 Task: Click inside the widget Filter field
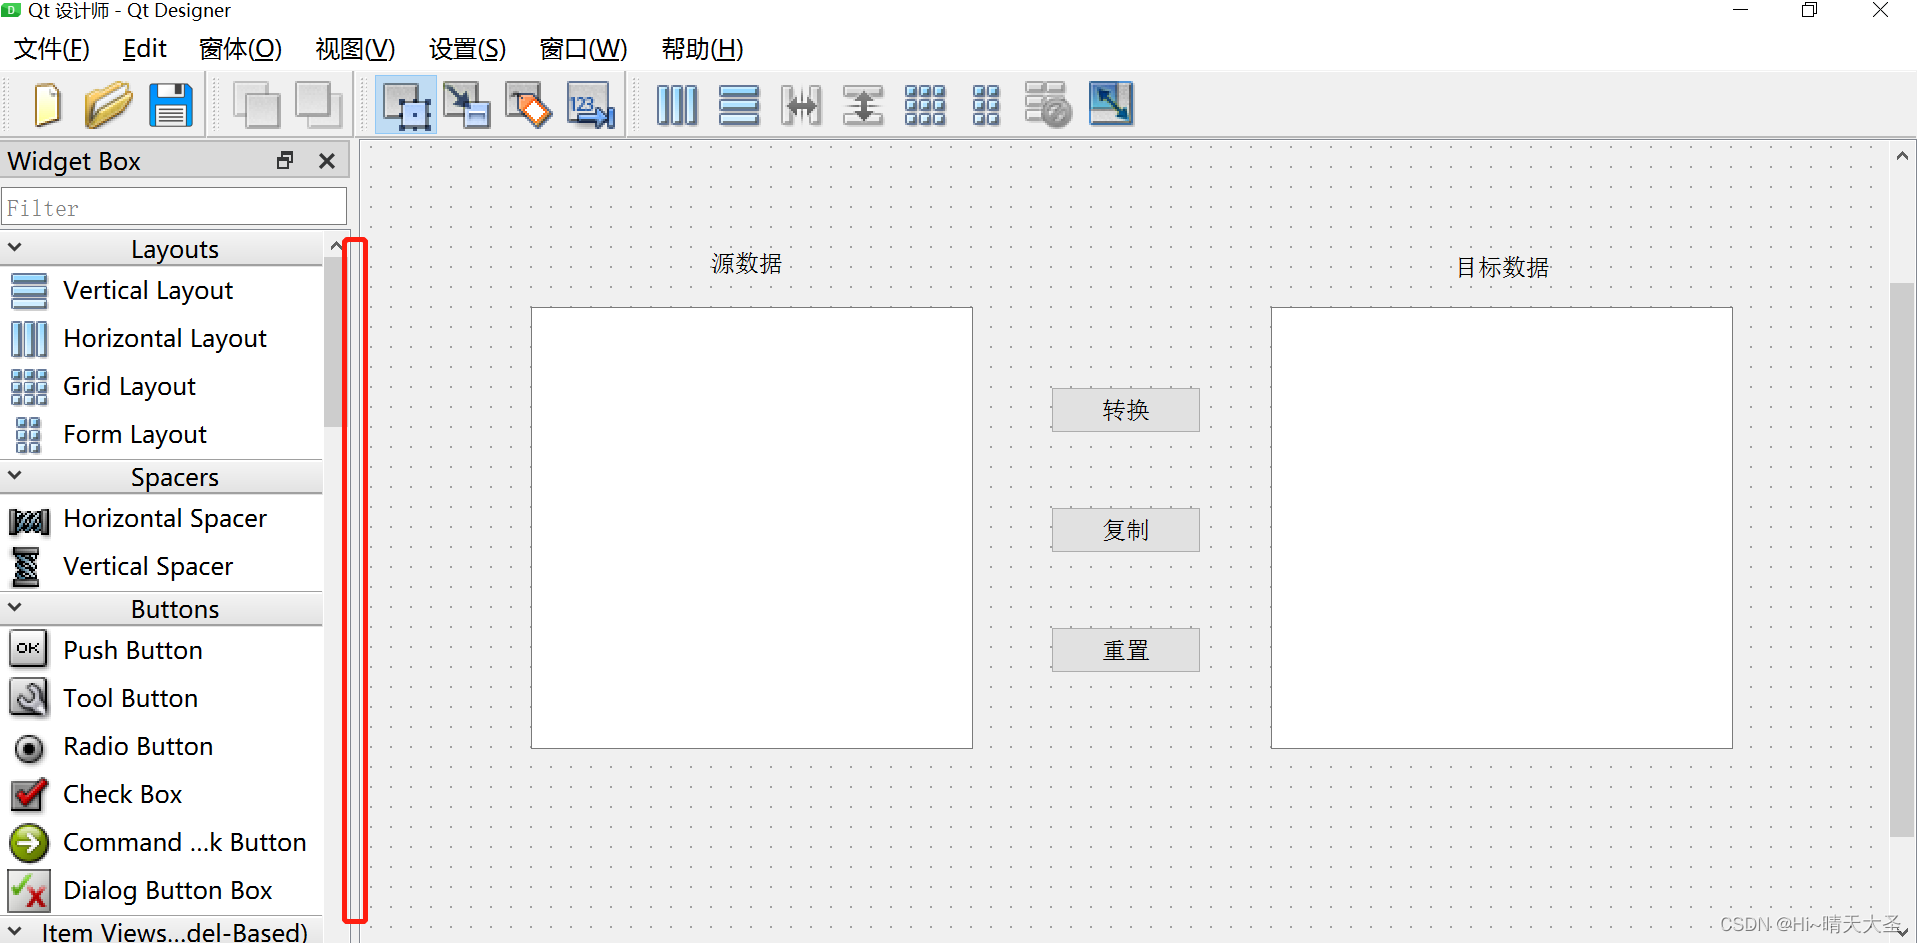tap(173, 207)
